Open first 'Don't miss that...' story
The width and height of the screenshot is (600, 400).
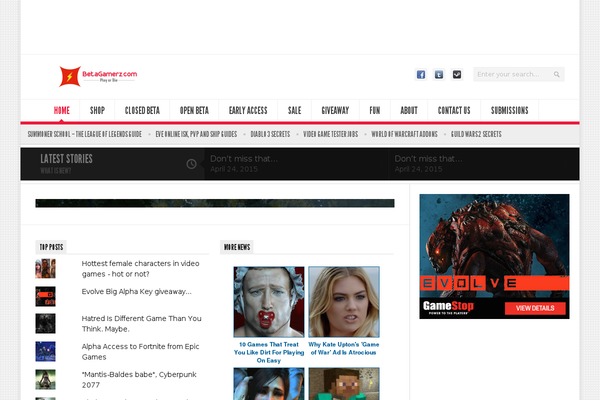[x=244, y=158]
